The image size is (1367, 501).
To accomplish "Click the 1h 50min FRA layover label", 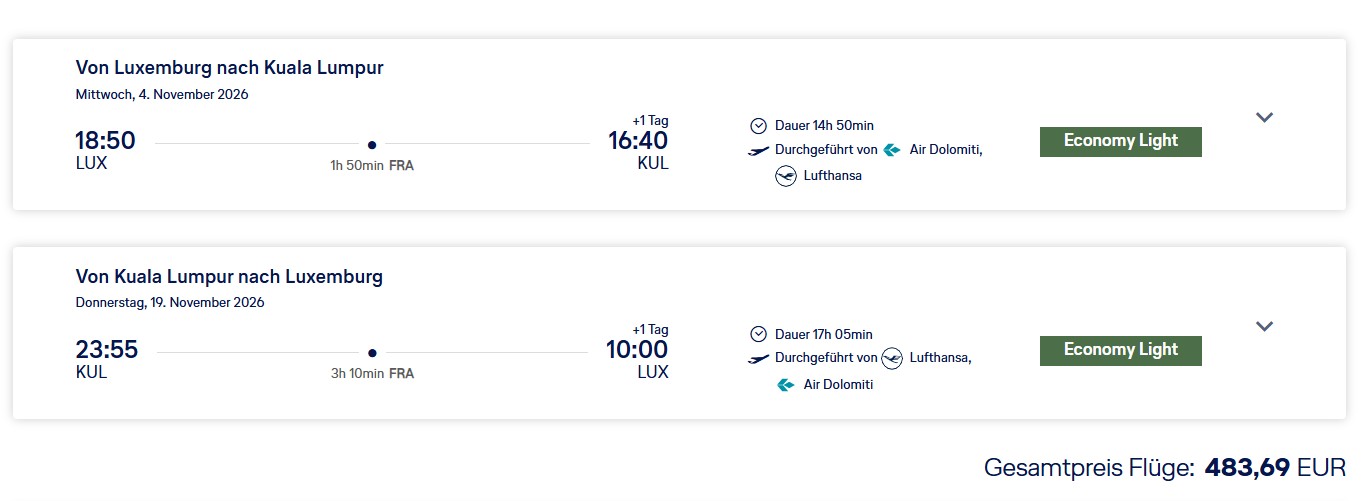I will 372,166.
